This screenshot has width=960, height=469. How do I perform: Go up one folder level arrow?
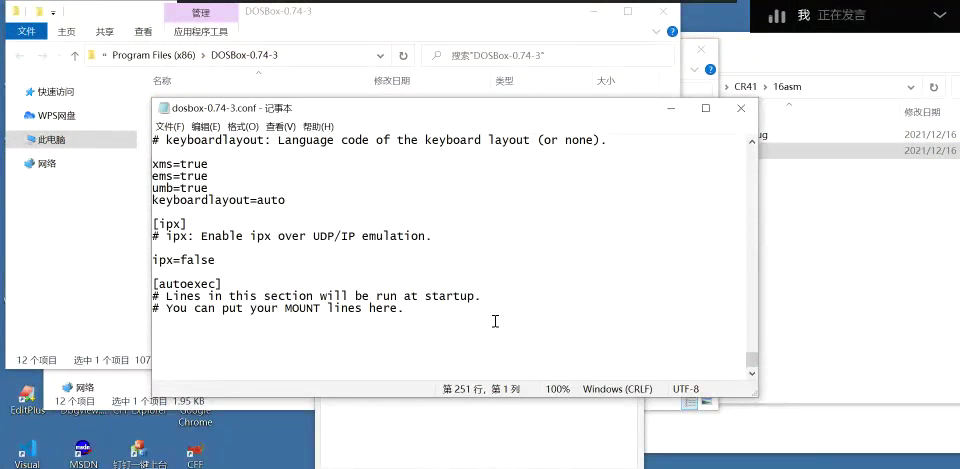(x=75, y=56)
